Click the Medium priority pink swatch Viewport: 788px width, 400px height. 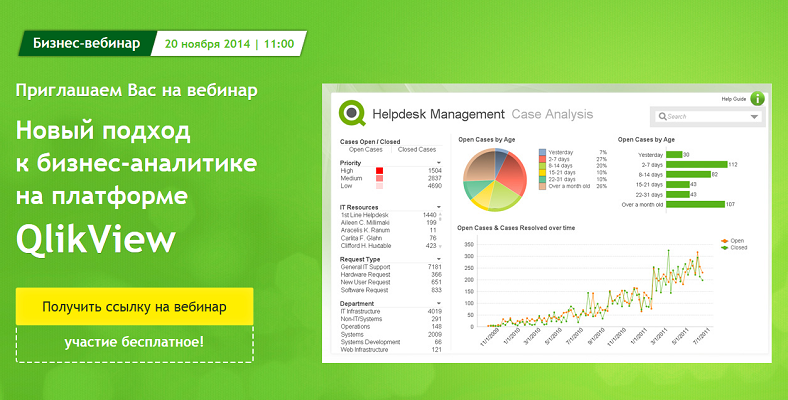[x=379, y=178]
